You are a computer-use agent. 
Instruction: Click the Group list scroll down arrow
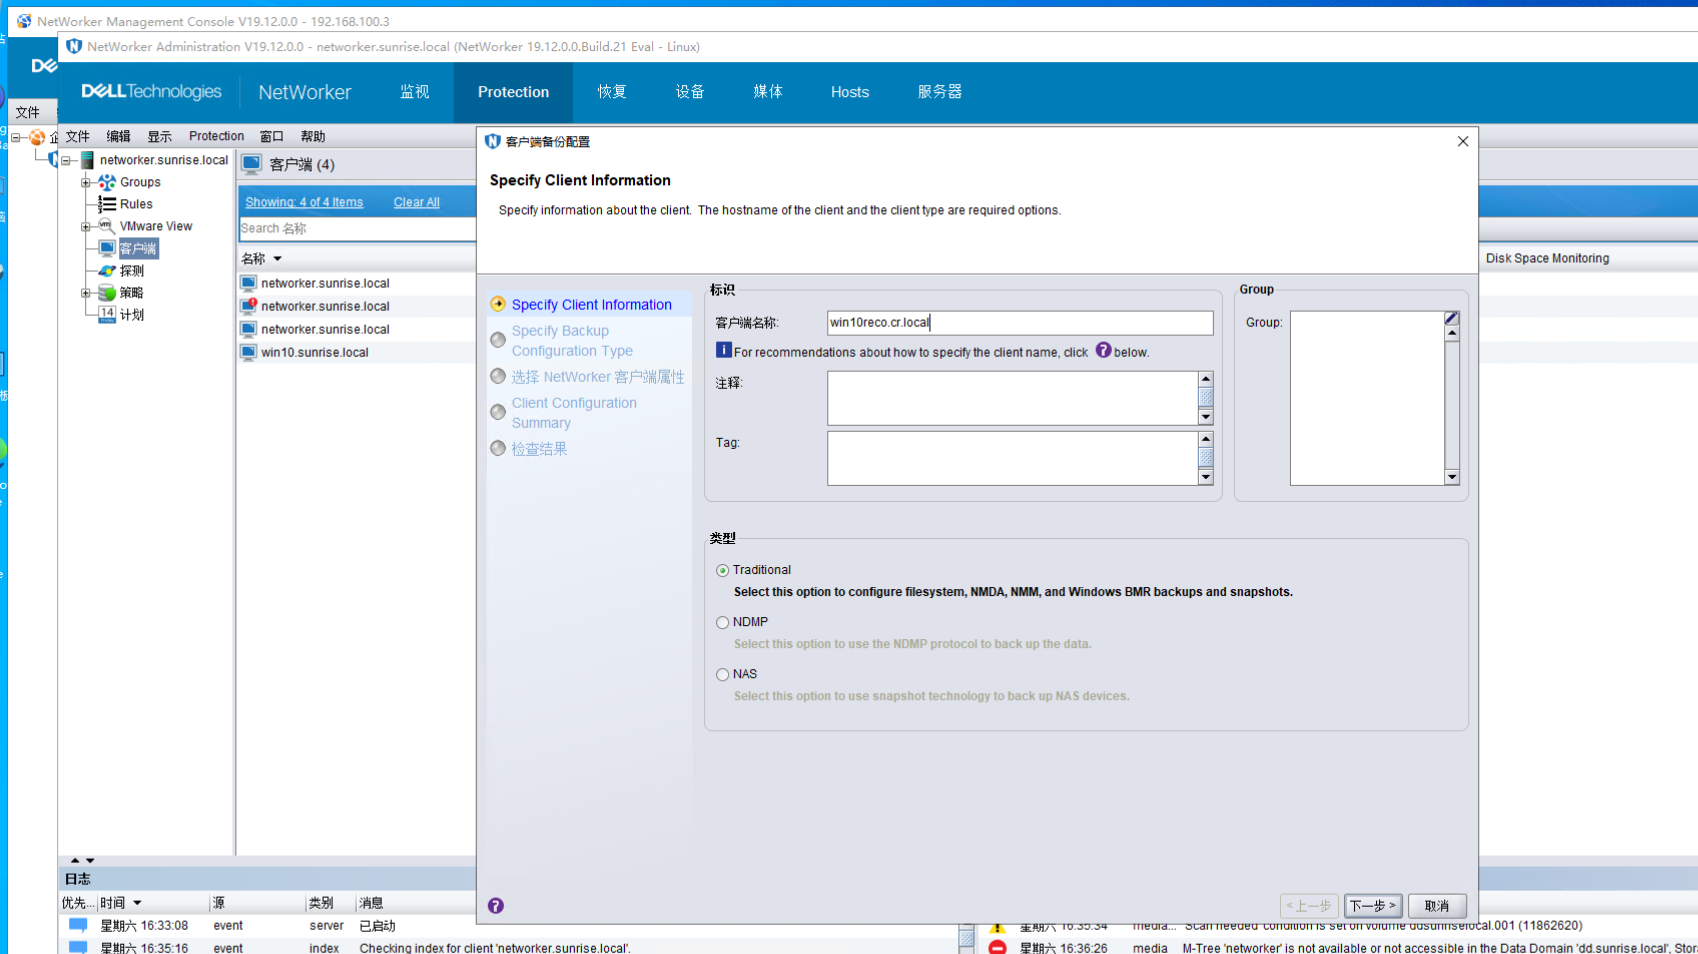[1452, 477]
